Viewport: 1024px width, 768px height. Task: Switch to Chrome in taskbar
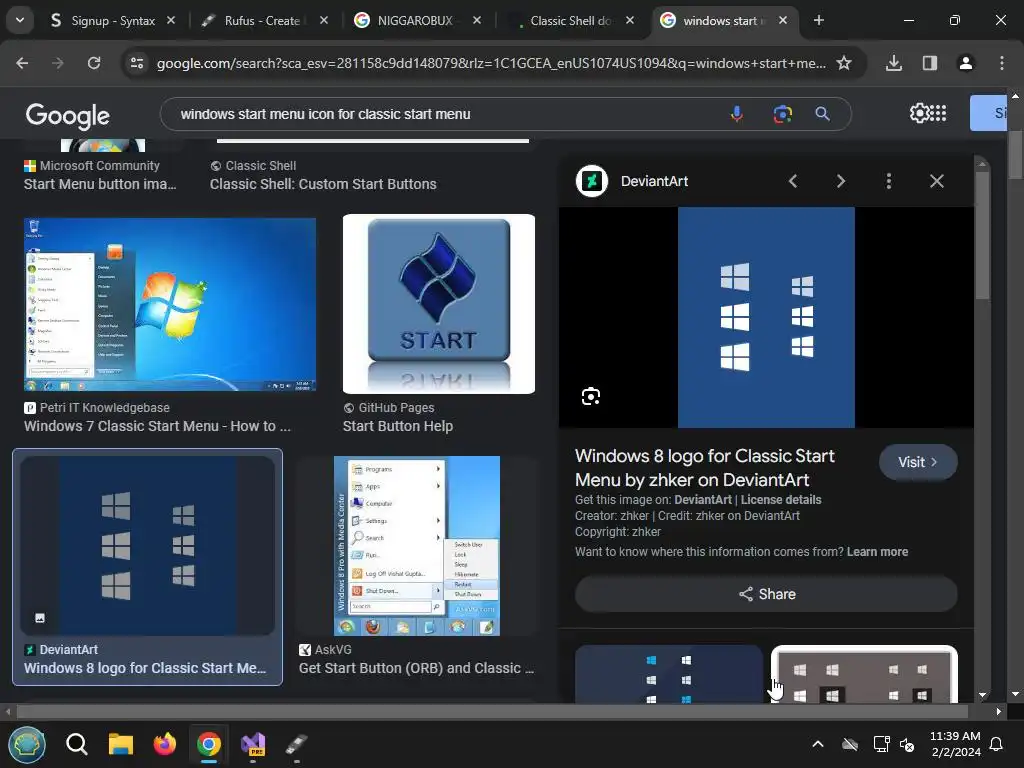pyautogui.click(x=209, y=744)
